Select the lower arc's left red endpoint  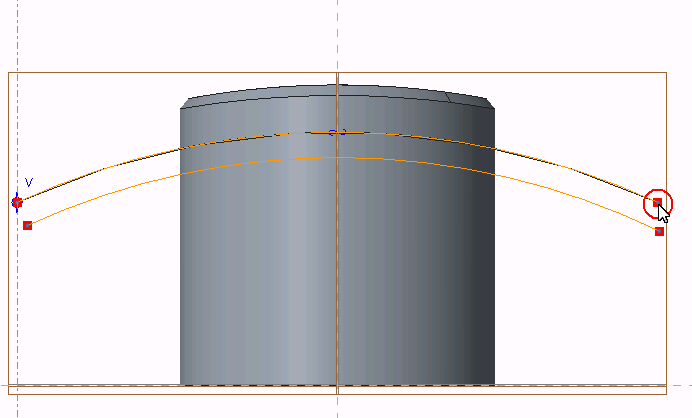click(27, 226)
